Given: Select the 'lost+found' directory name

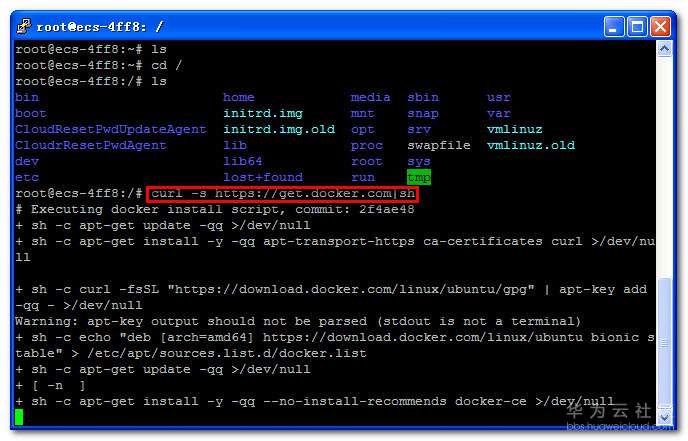Looking at the screenshot, I should tap(263, 177).
